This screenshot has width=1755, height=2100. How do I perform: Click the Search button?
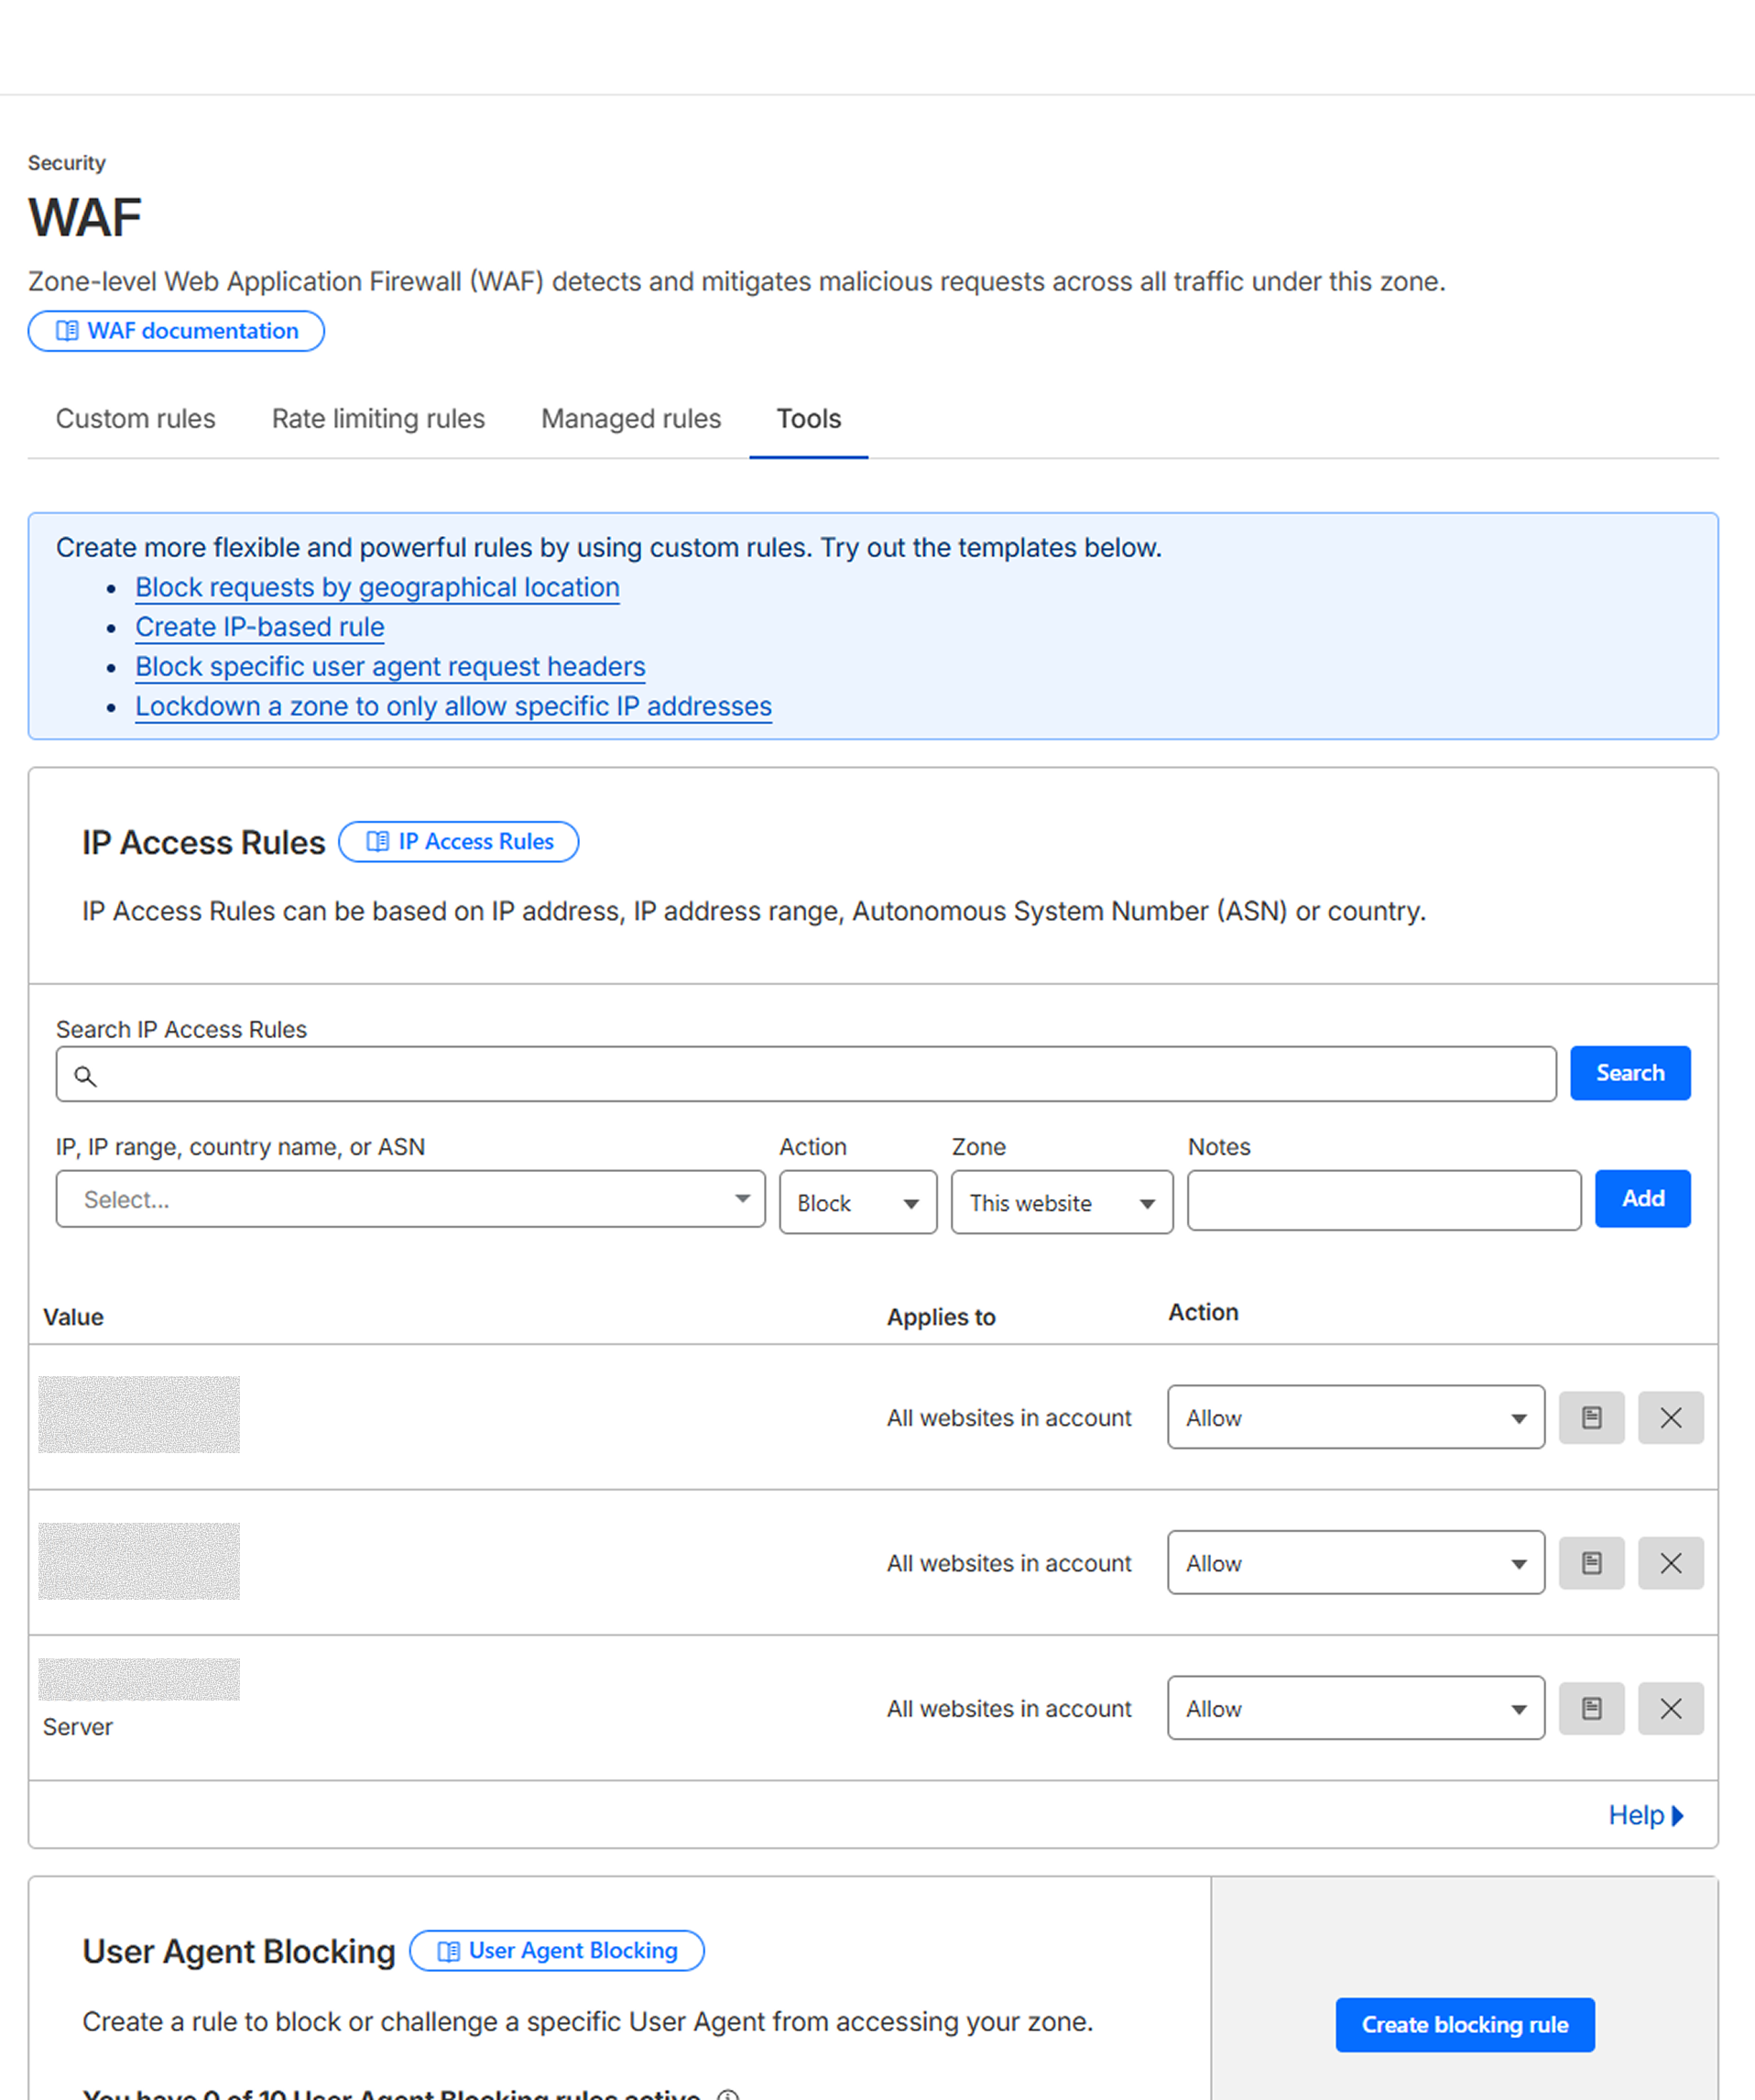click(x=1629, y=1072)
